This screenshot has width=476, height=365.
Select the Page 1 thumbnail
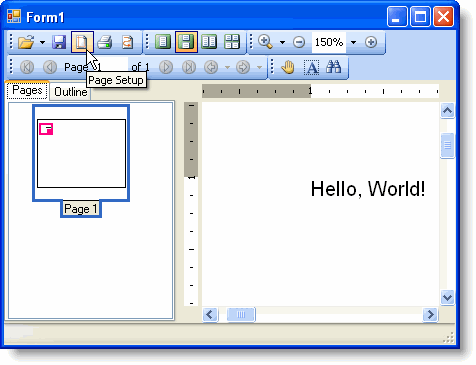(81, 153)
